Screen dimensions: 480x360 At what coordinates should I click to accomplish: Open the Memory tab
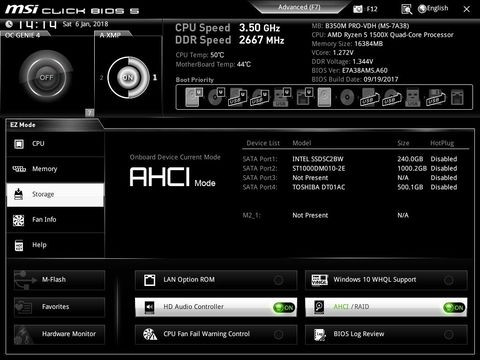click(x=55, y=169)
